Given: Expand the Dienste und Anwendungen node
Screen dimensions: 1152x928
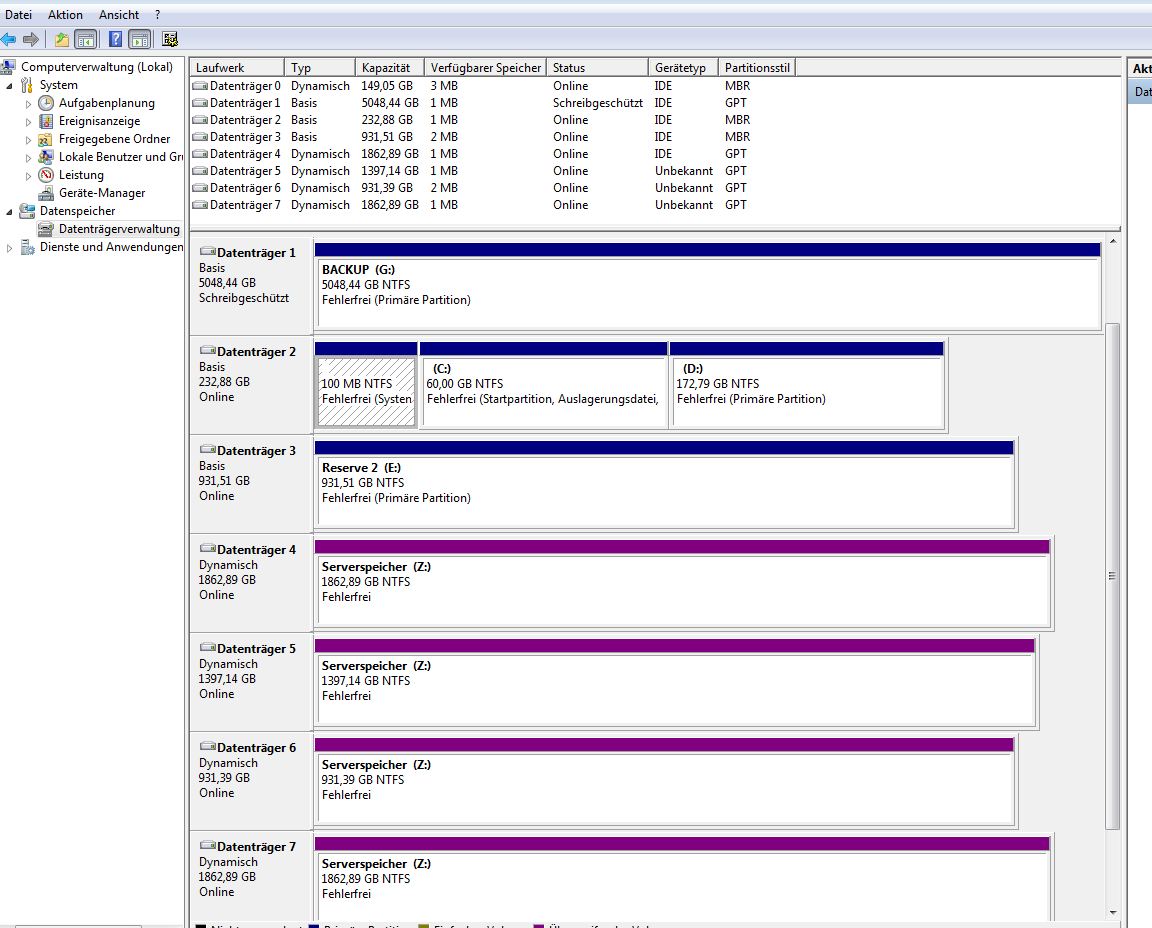Looking at the screenshot, I should pyautogui.click(x=10, y=248).
